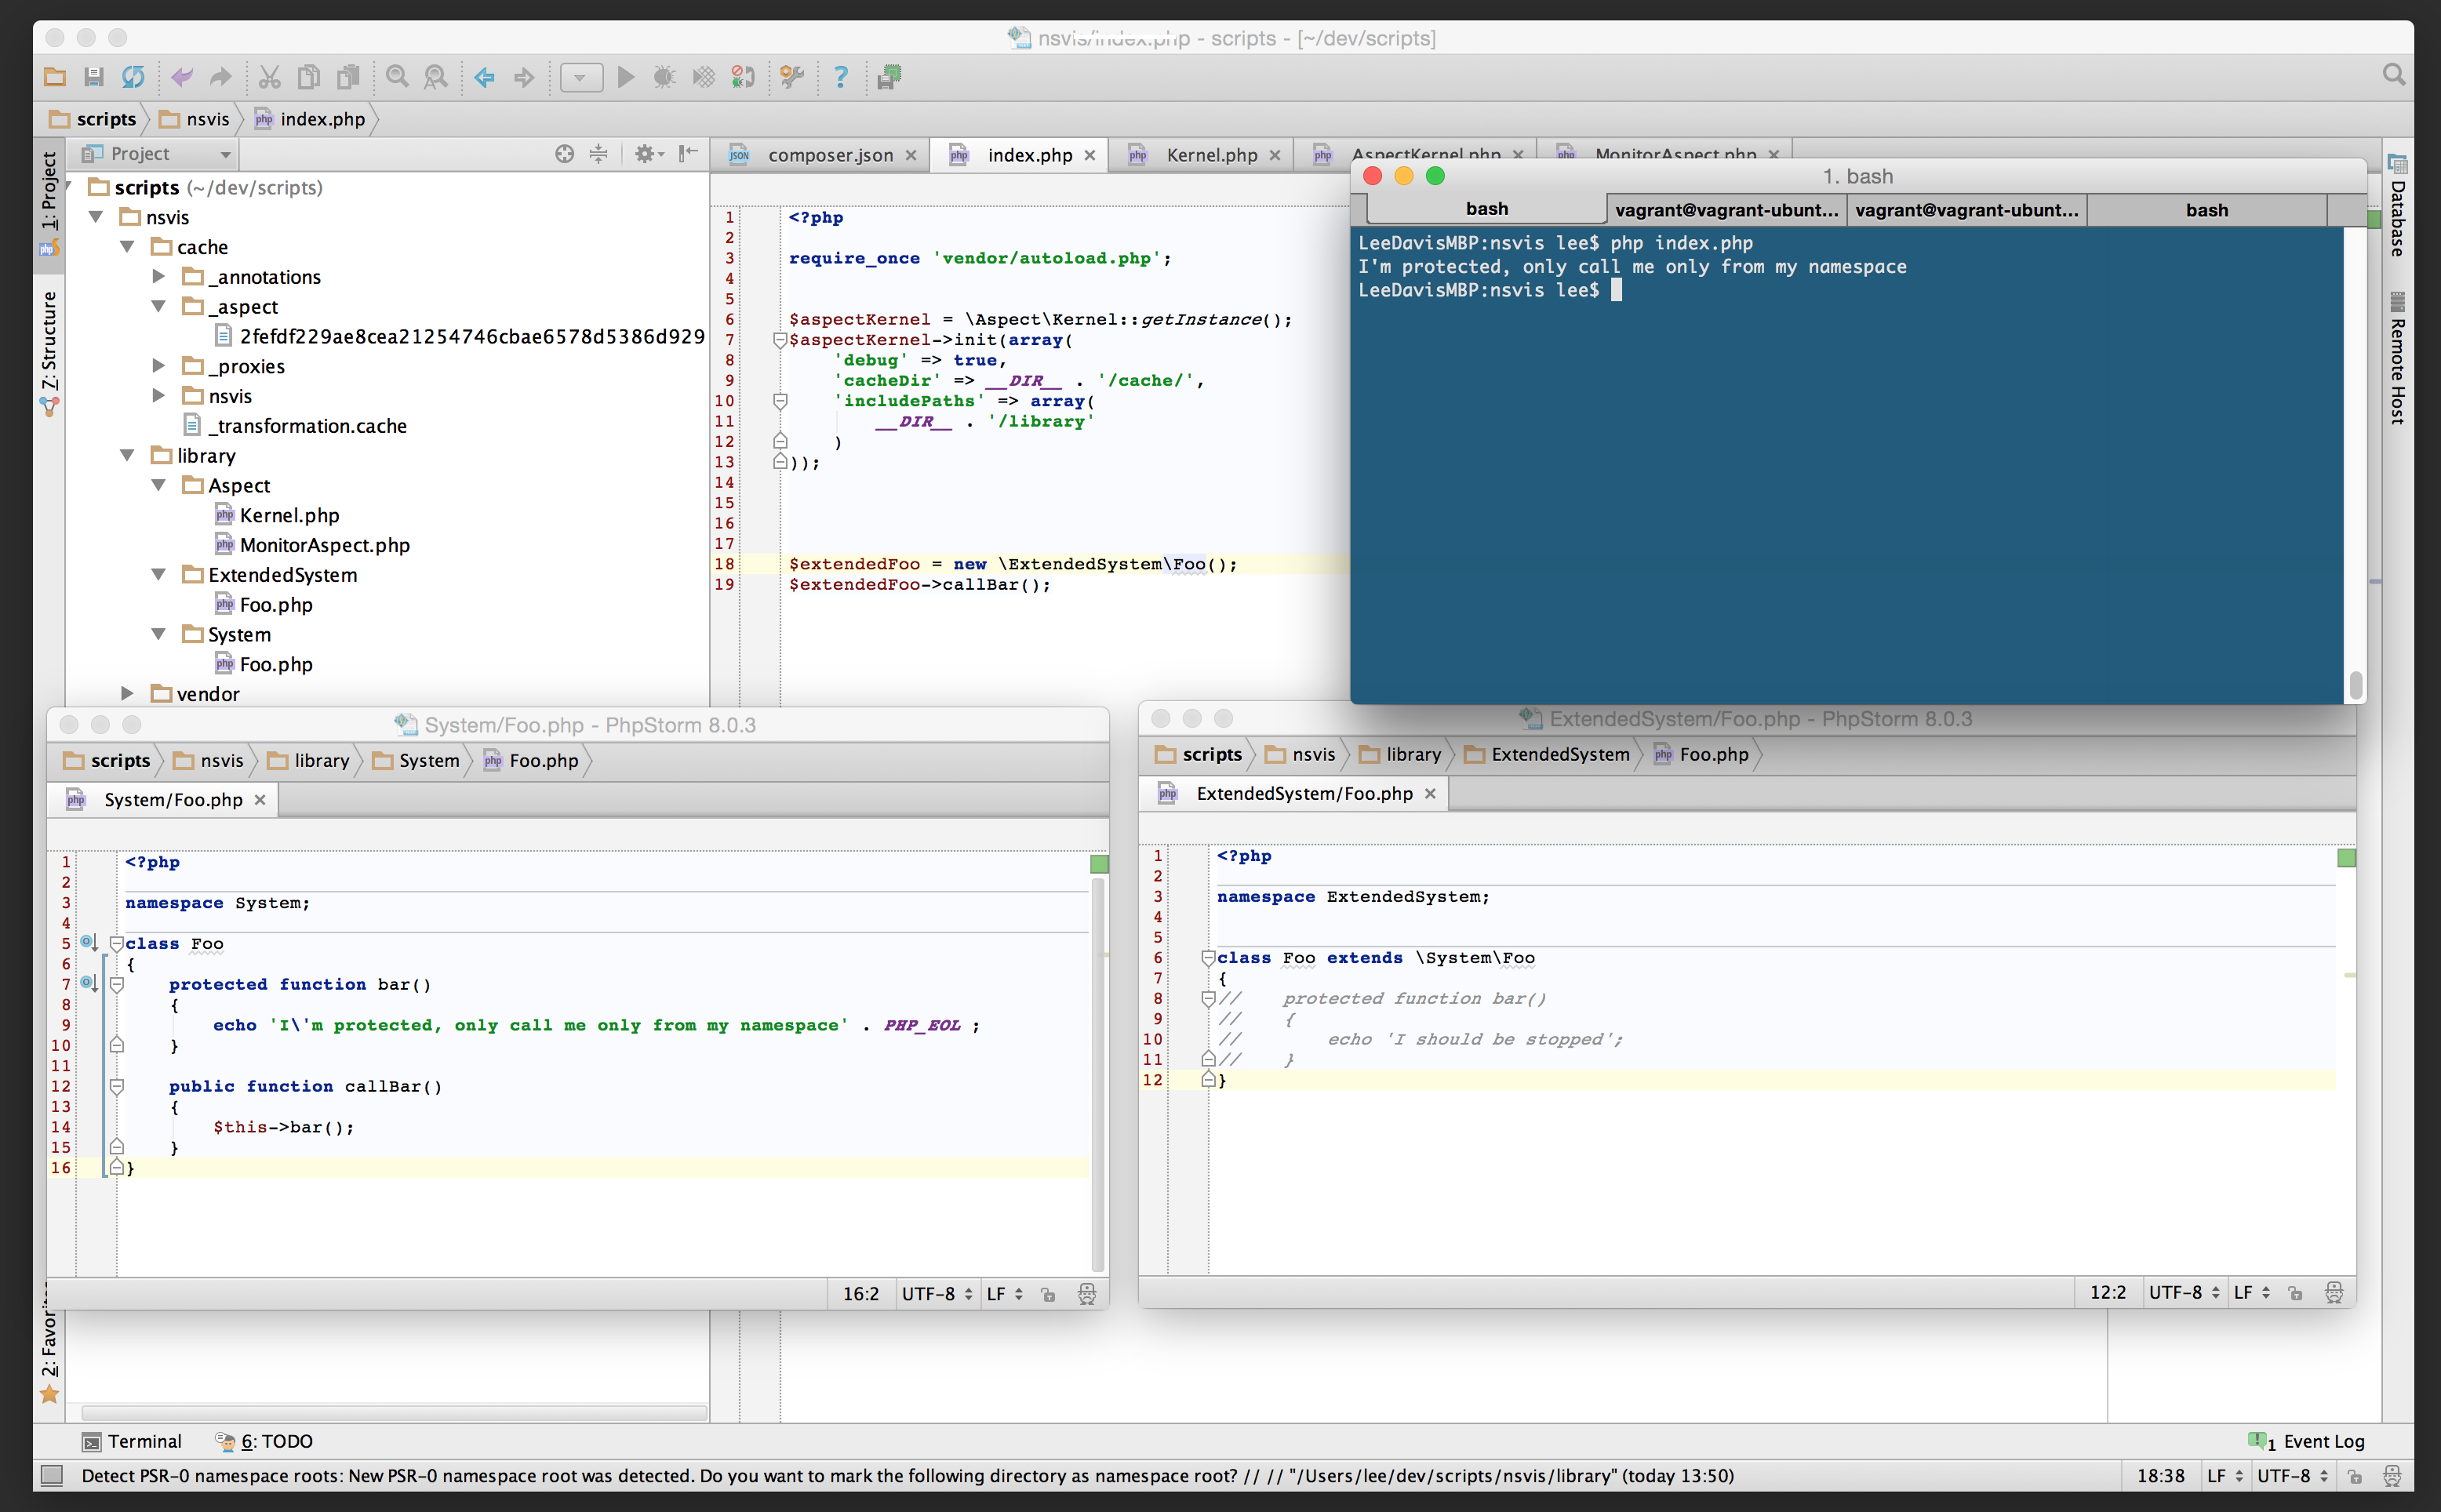Click the inspector icon in ExtendedSystem/Foo.php status bar
The image size is (2441, 1512).
point(2334,1292)
